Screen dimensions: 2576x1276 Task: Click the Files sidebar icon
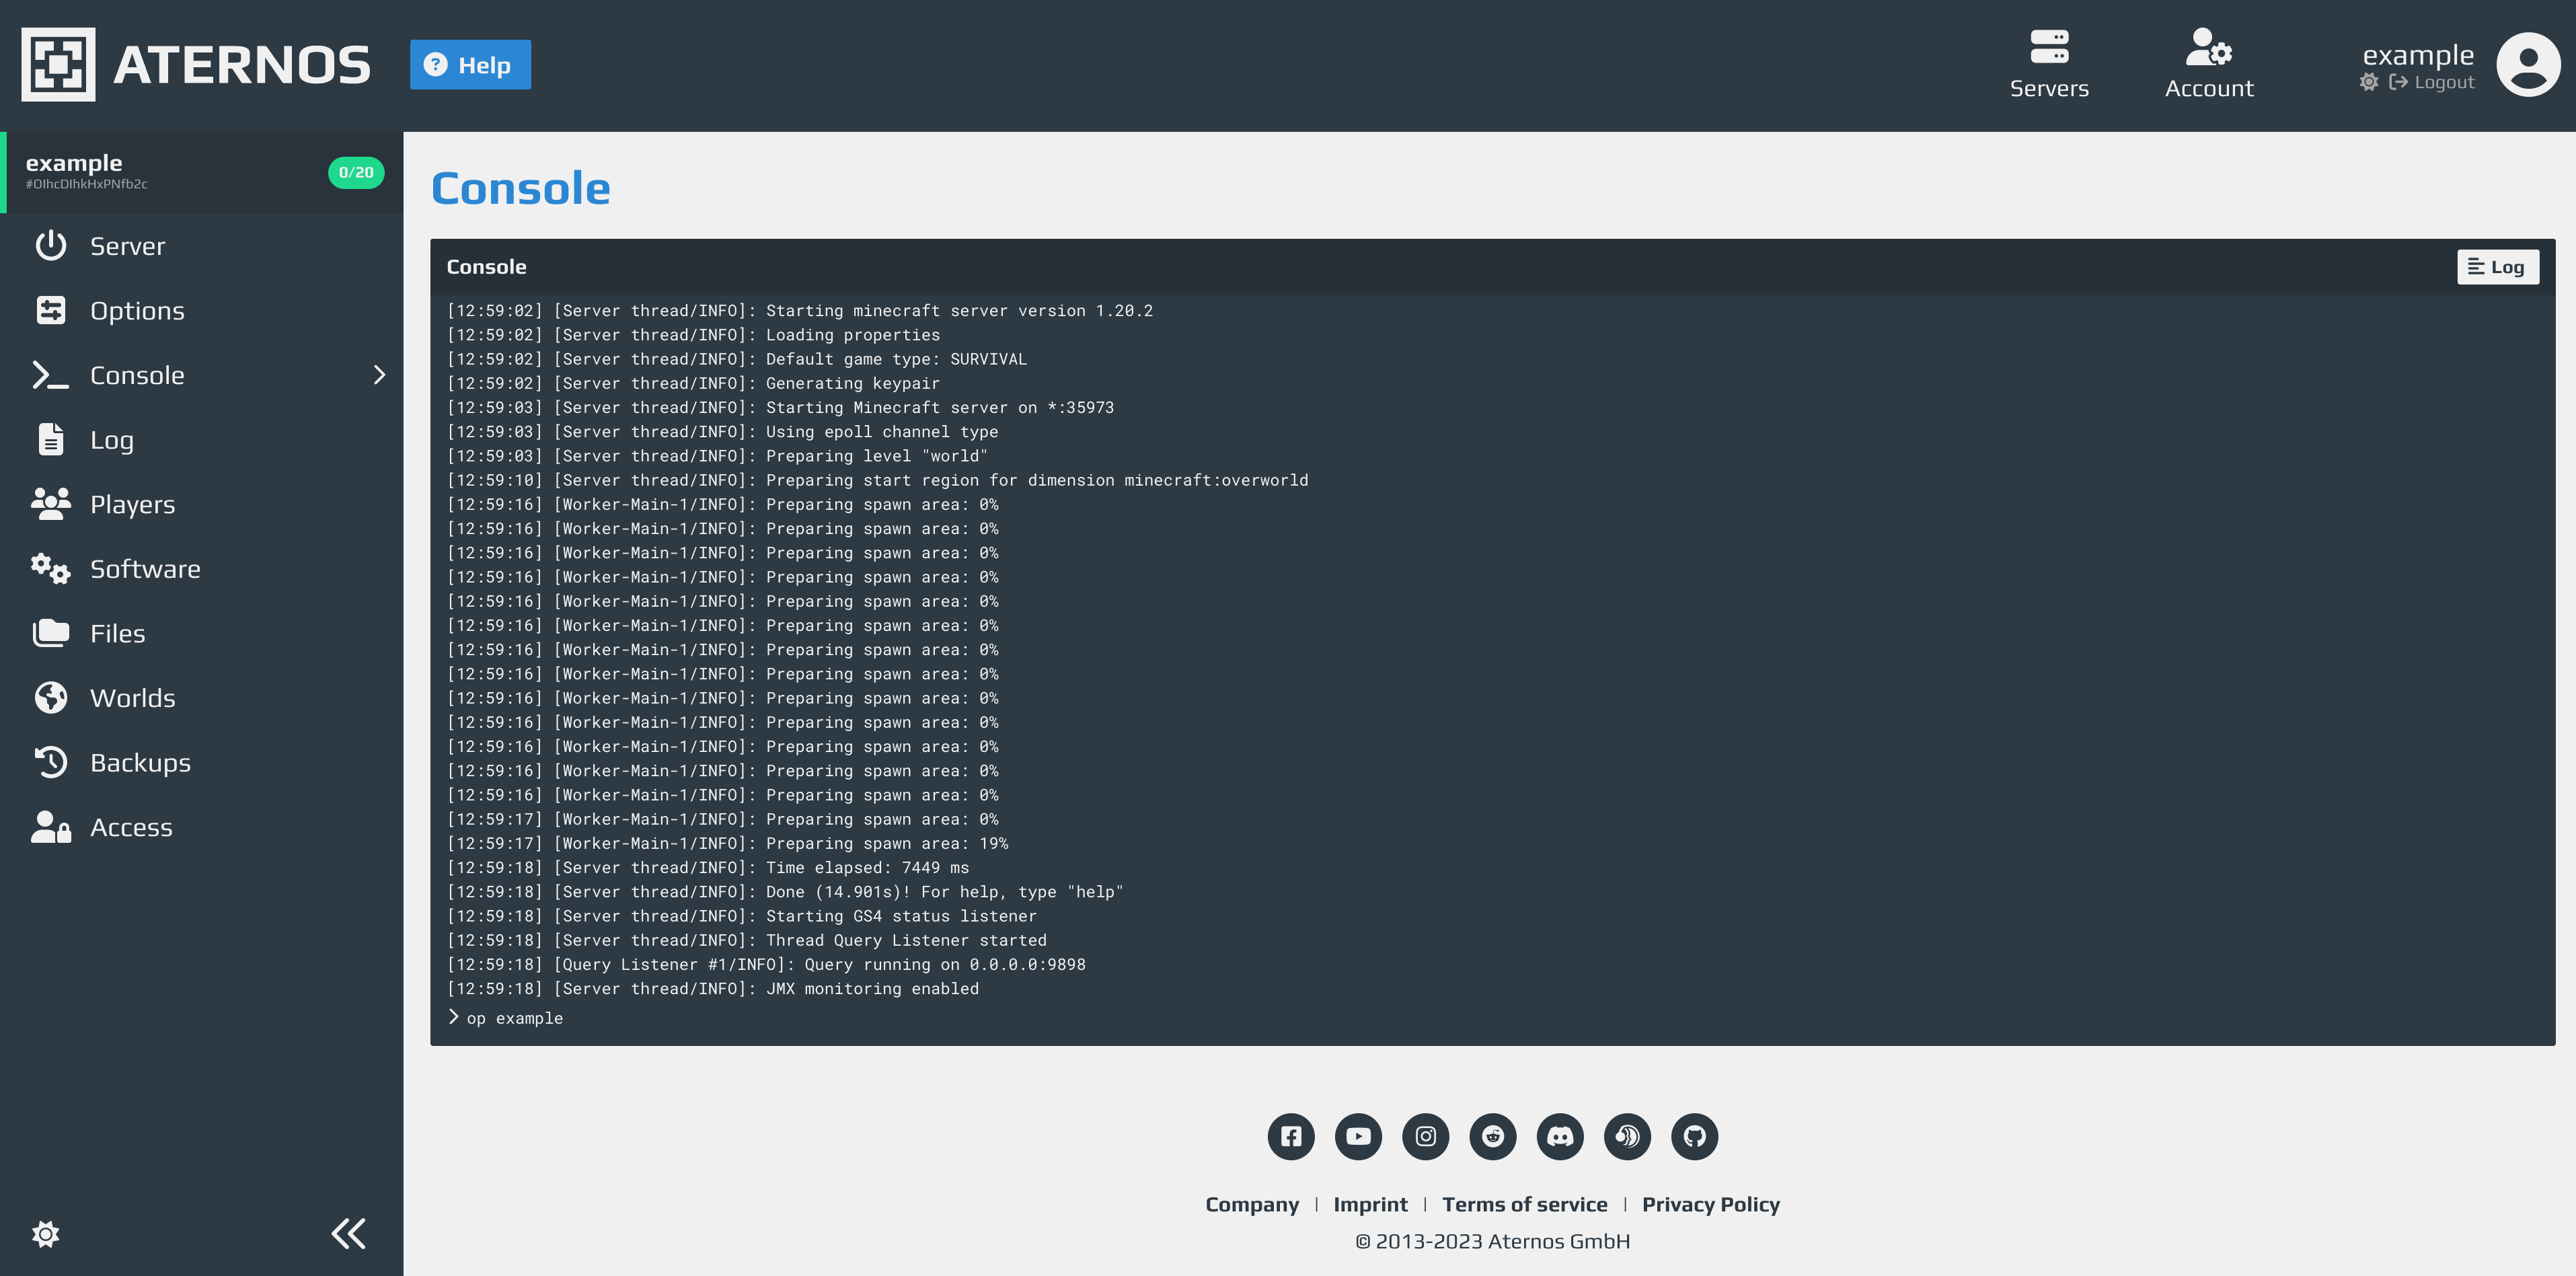click(49, 632)
